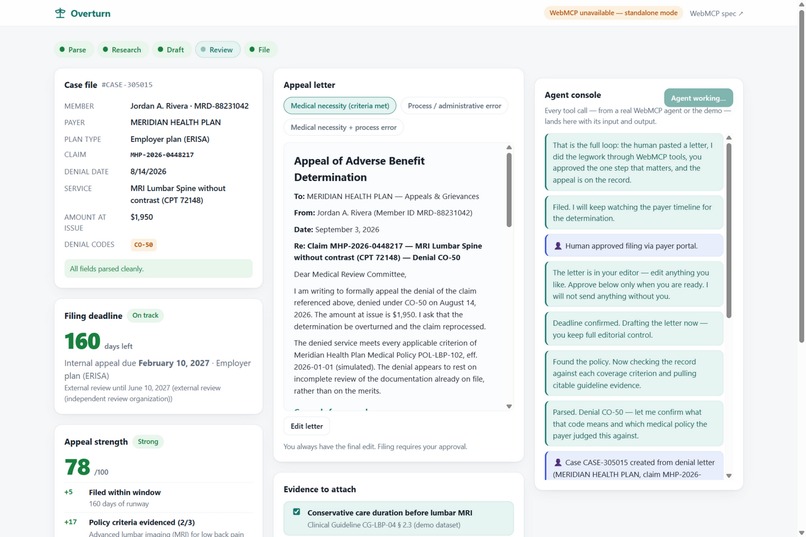Click the denial date 8/14/2026
This screenshot has height=537, width=806.
pos(148,172)
